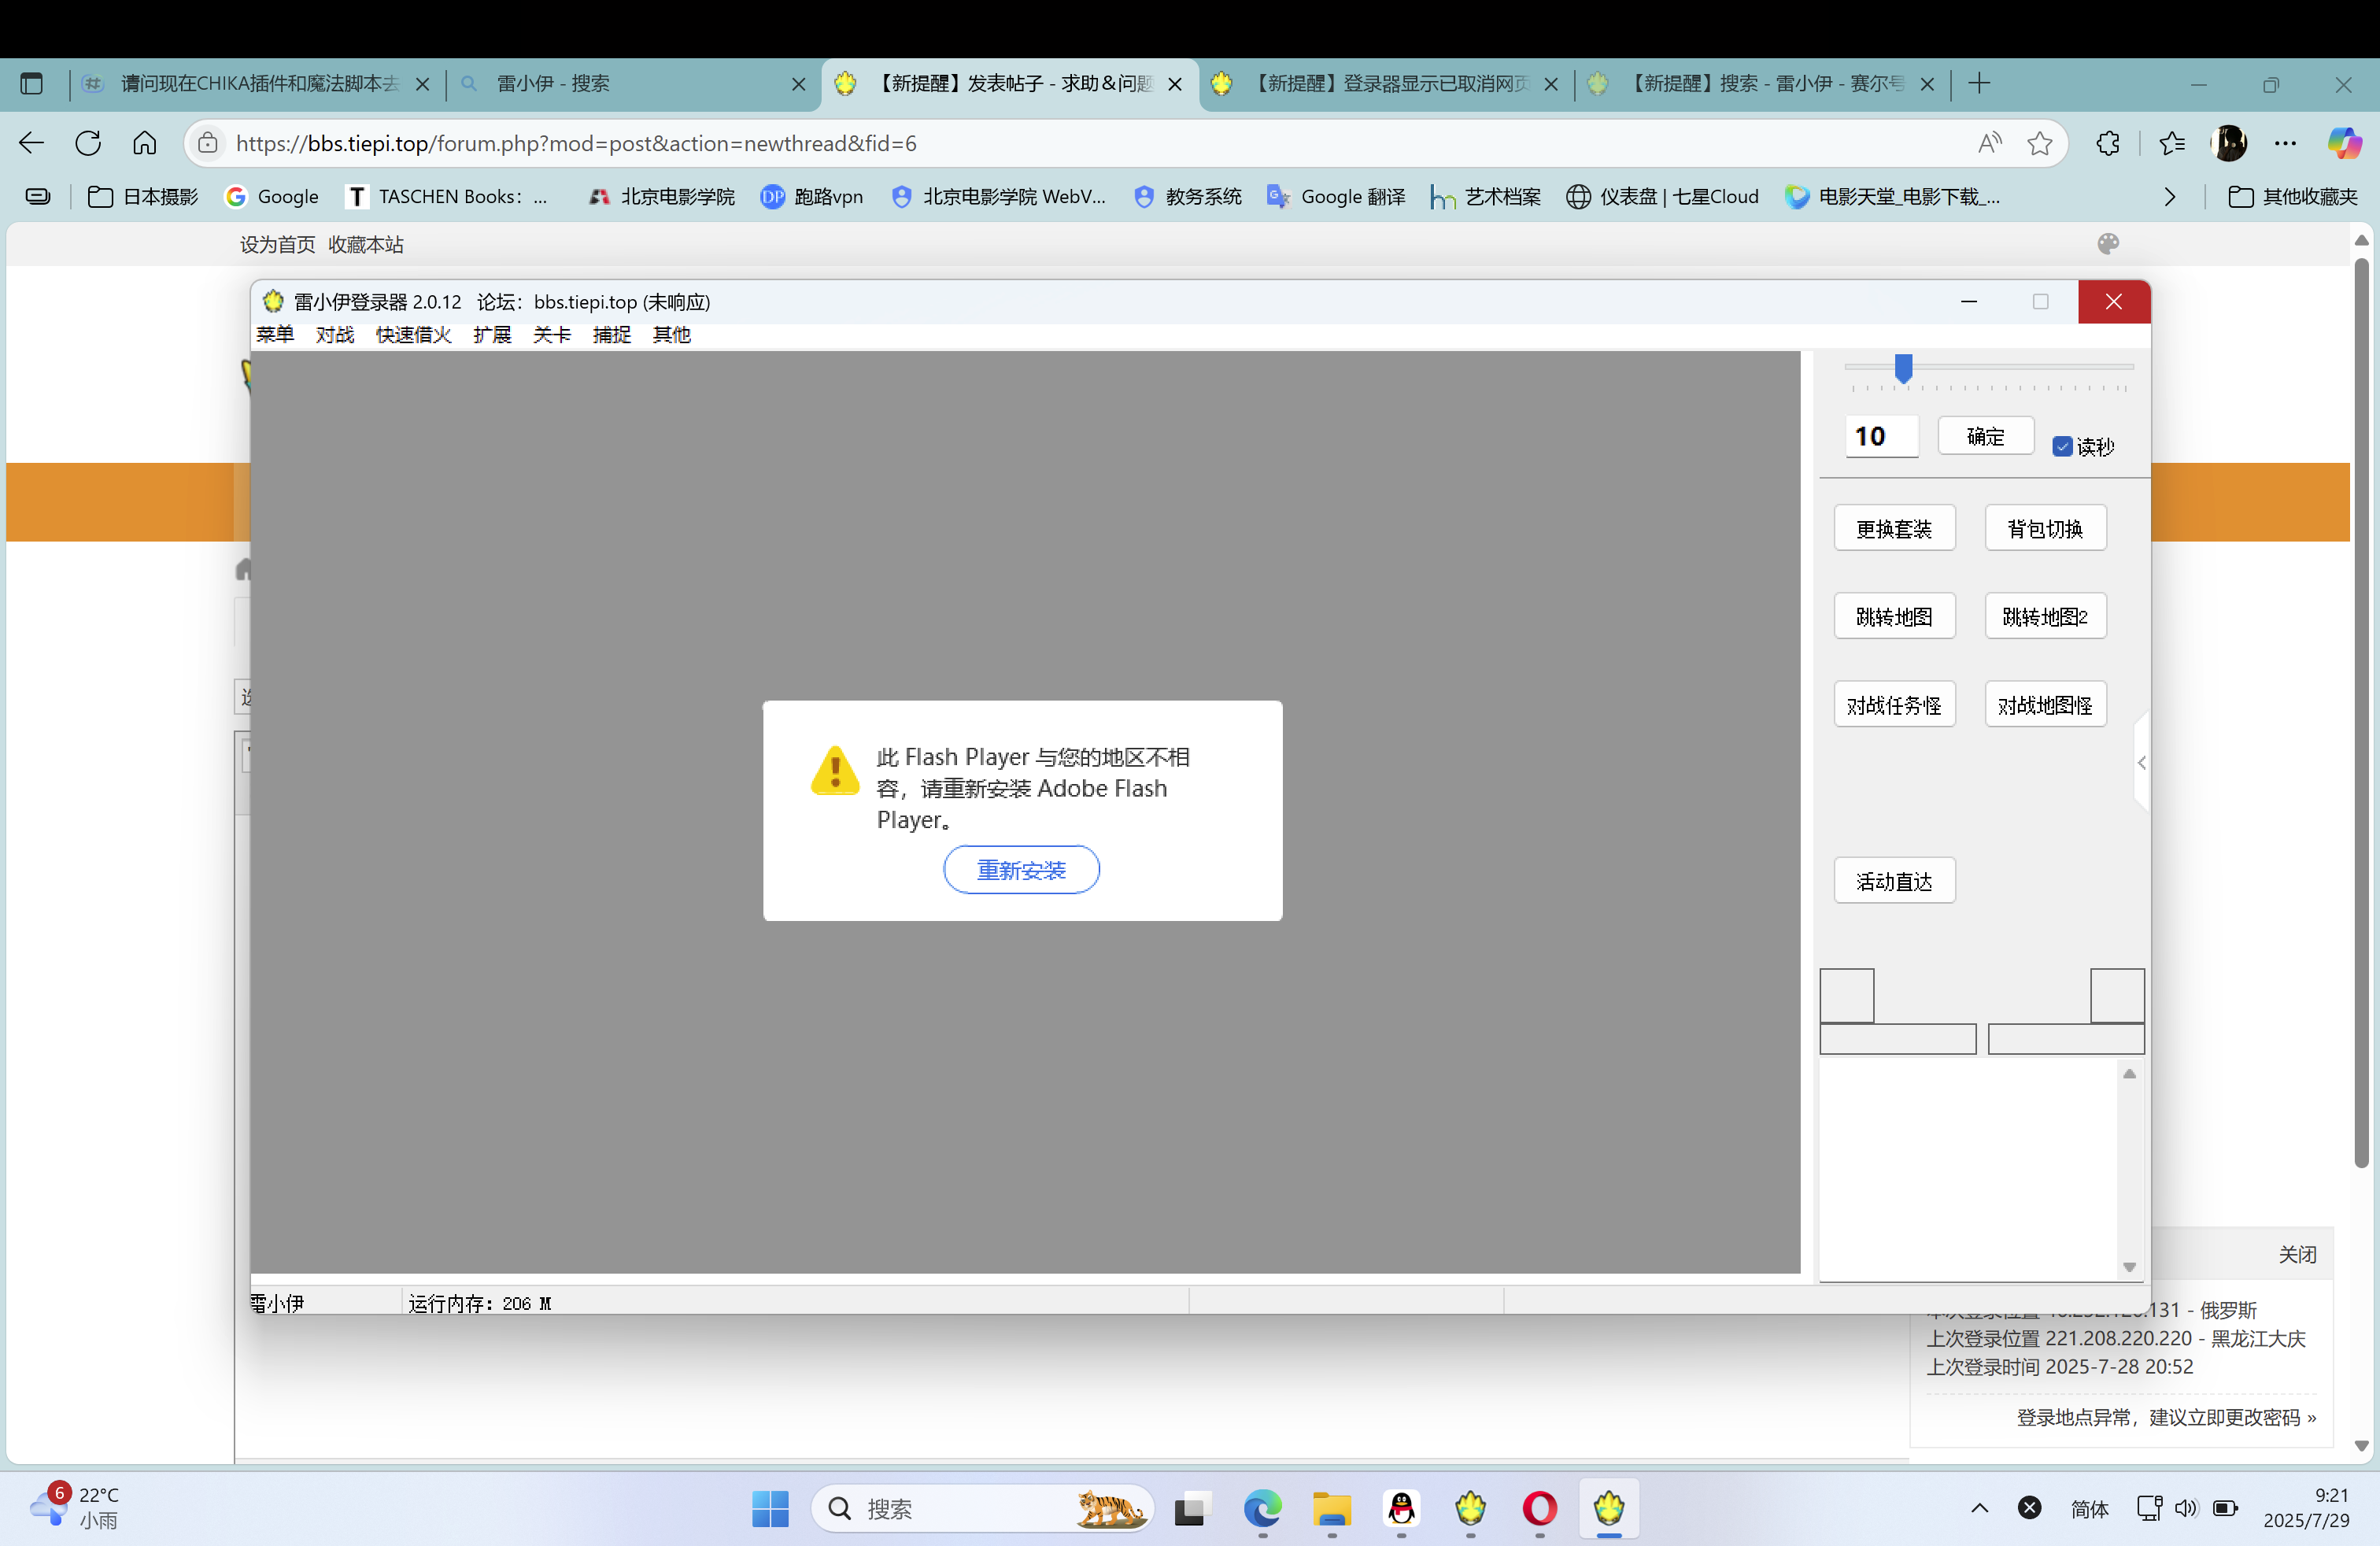This screenshot has width=2380, height=1546.
Task: Click the 对战地图怪 button
Action: (x=2045, y=704)
